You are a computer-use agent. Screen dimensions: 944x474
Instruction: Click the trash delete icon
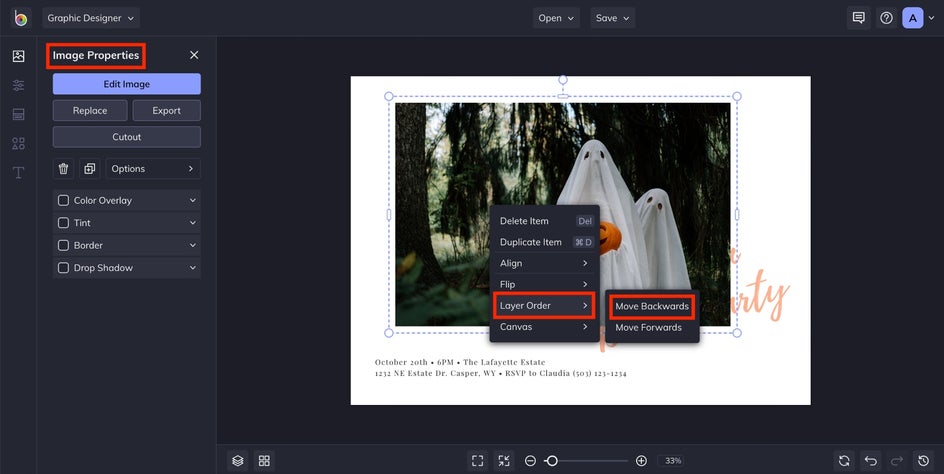click(64, 169)
